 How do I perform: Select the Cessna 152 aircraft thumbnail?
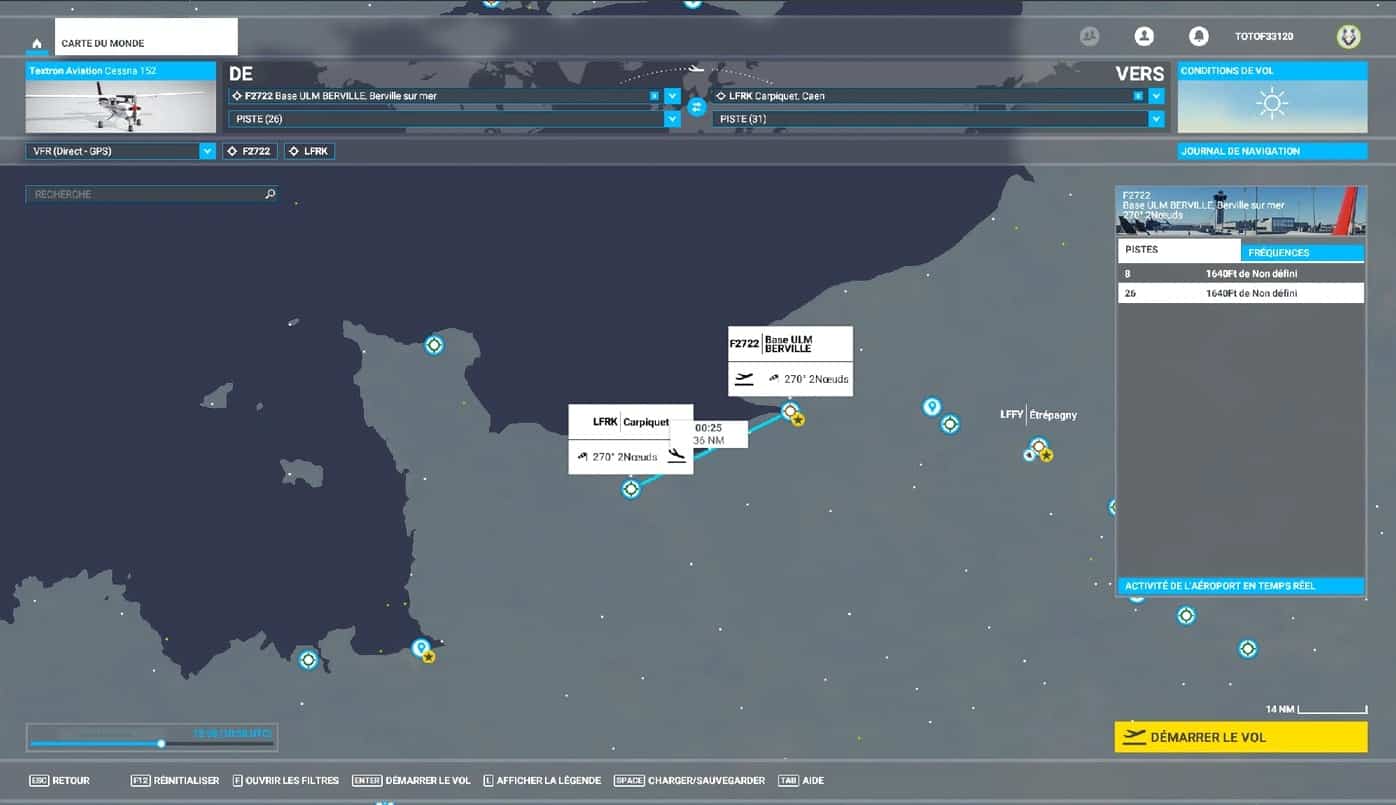click(120, 106)
